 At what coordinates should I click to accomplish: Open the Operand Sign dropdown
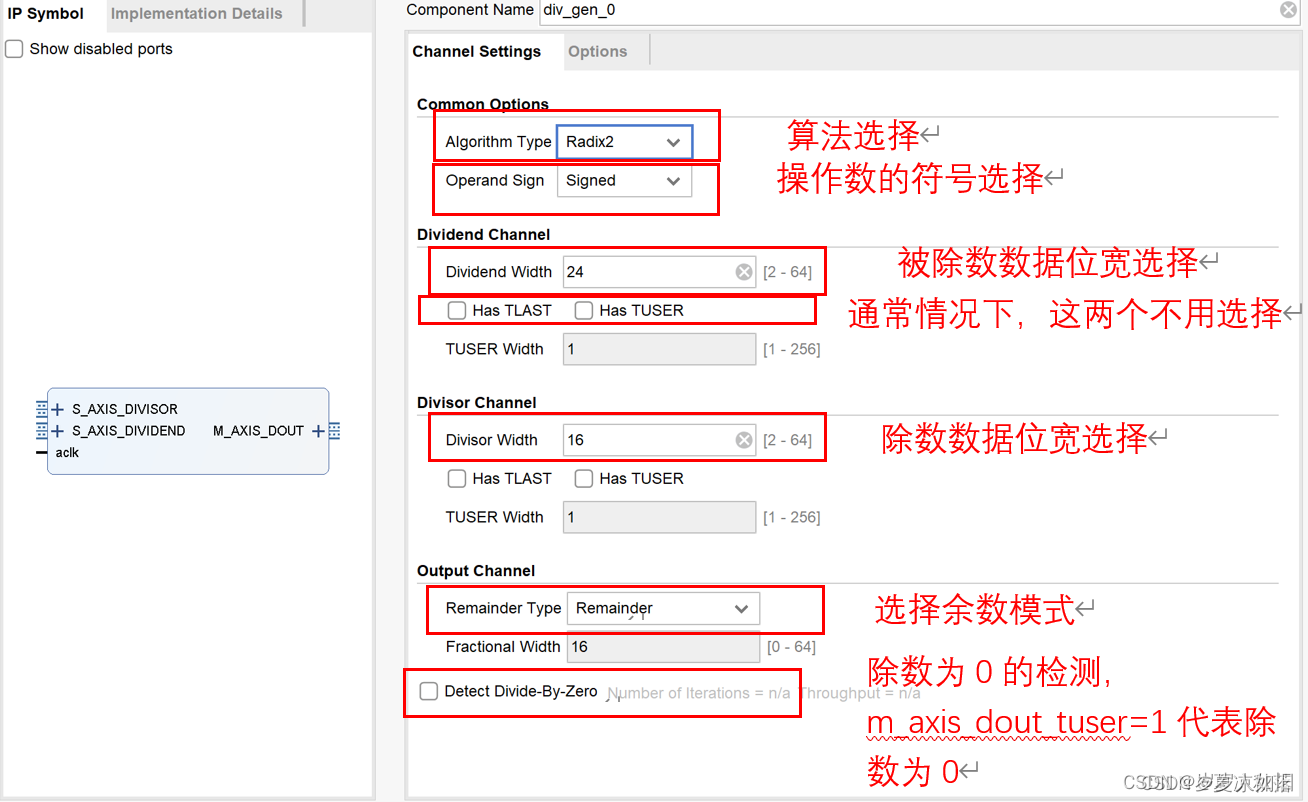point(624,181)
